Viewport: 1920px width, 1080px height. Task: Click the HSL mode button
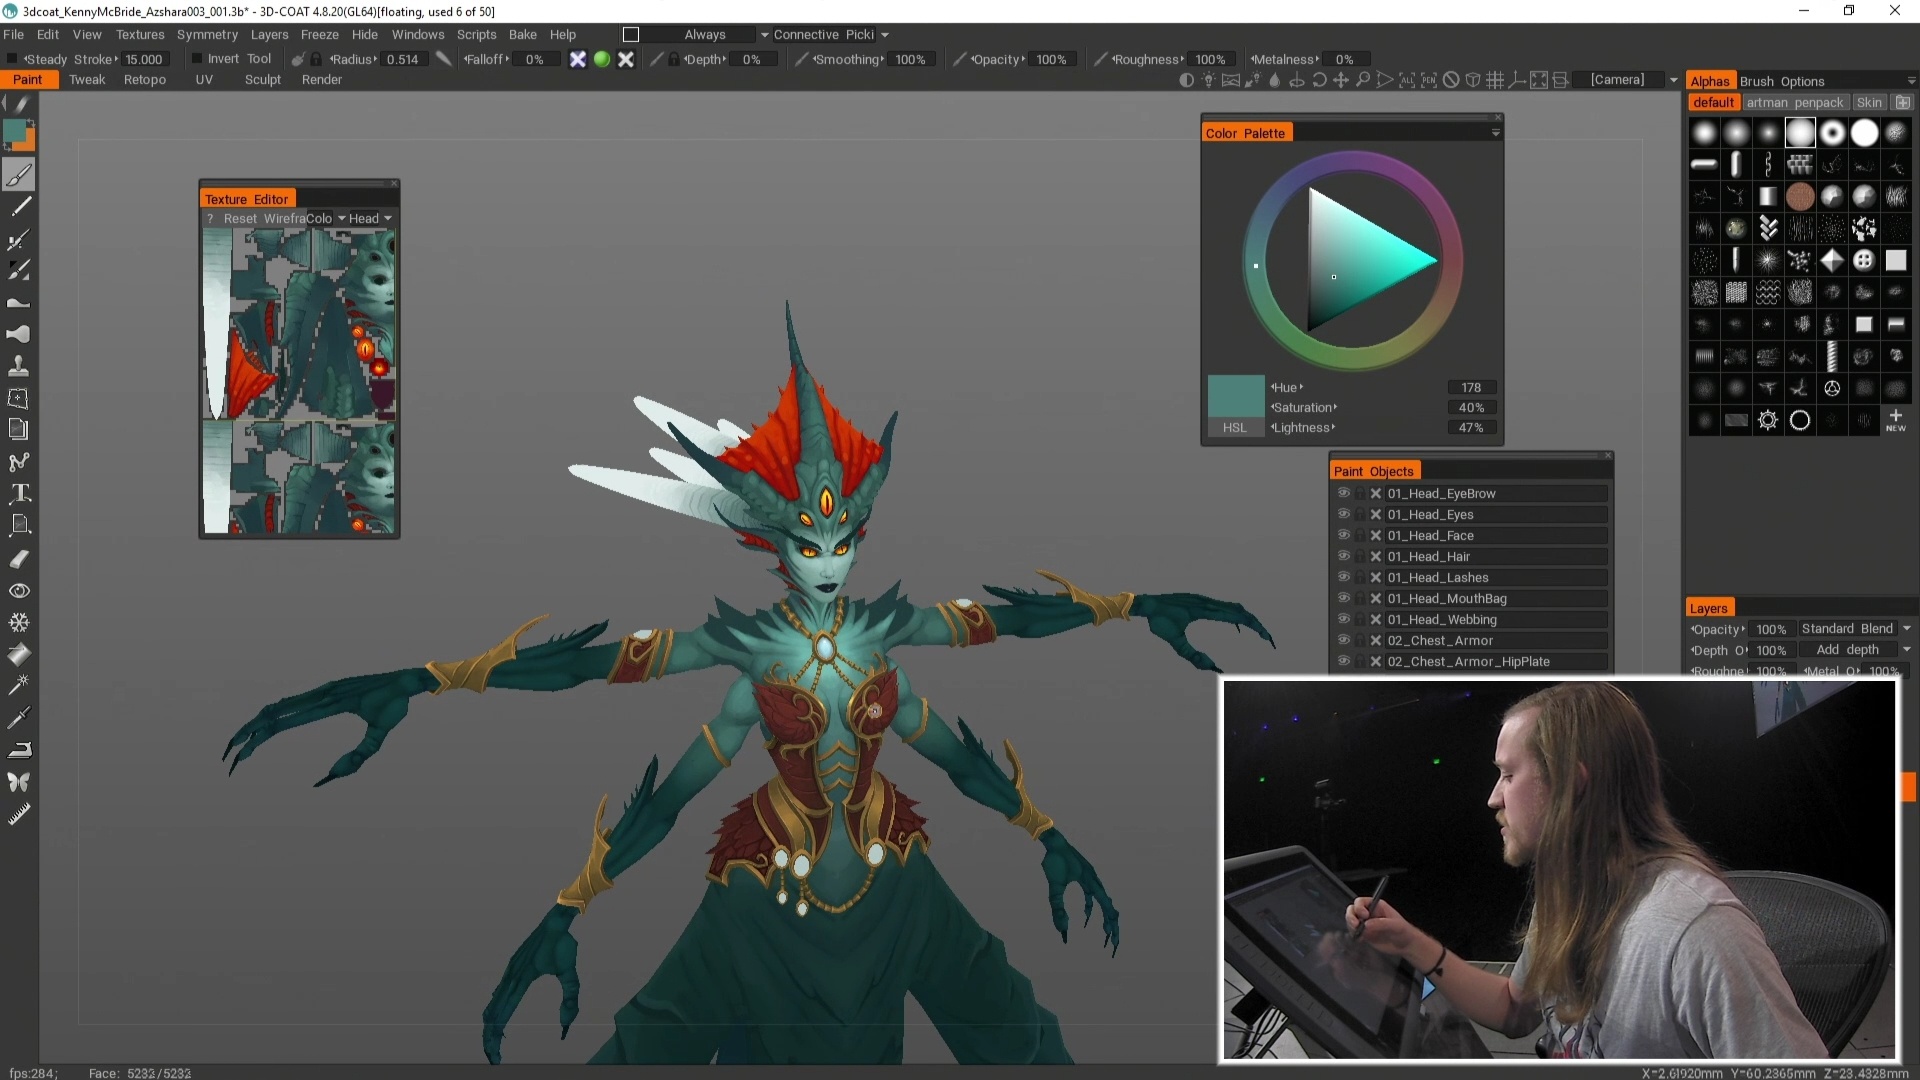coord(1235,428)
